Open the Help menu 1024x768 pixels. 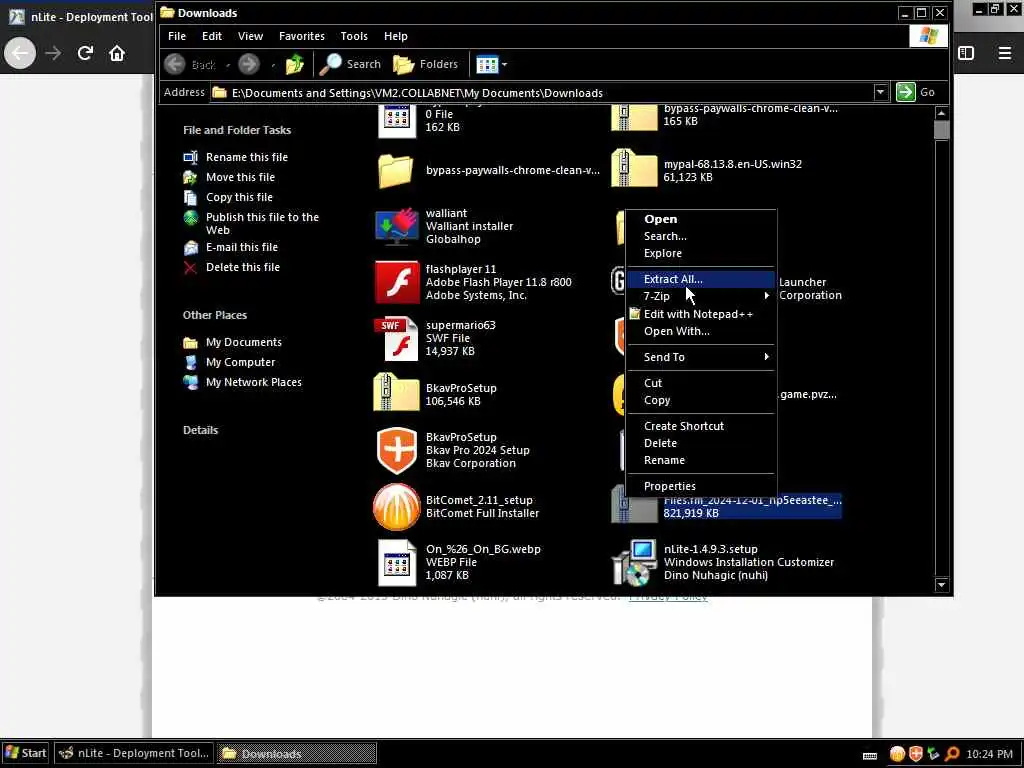pyautogui.click(x=396, y=36)
